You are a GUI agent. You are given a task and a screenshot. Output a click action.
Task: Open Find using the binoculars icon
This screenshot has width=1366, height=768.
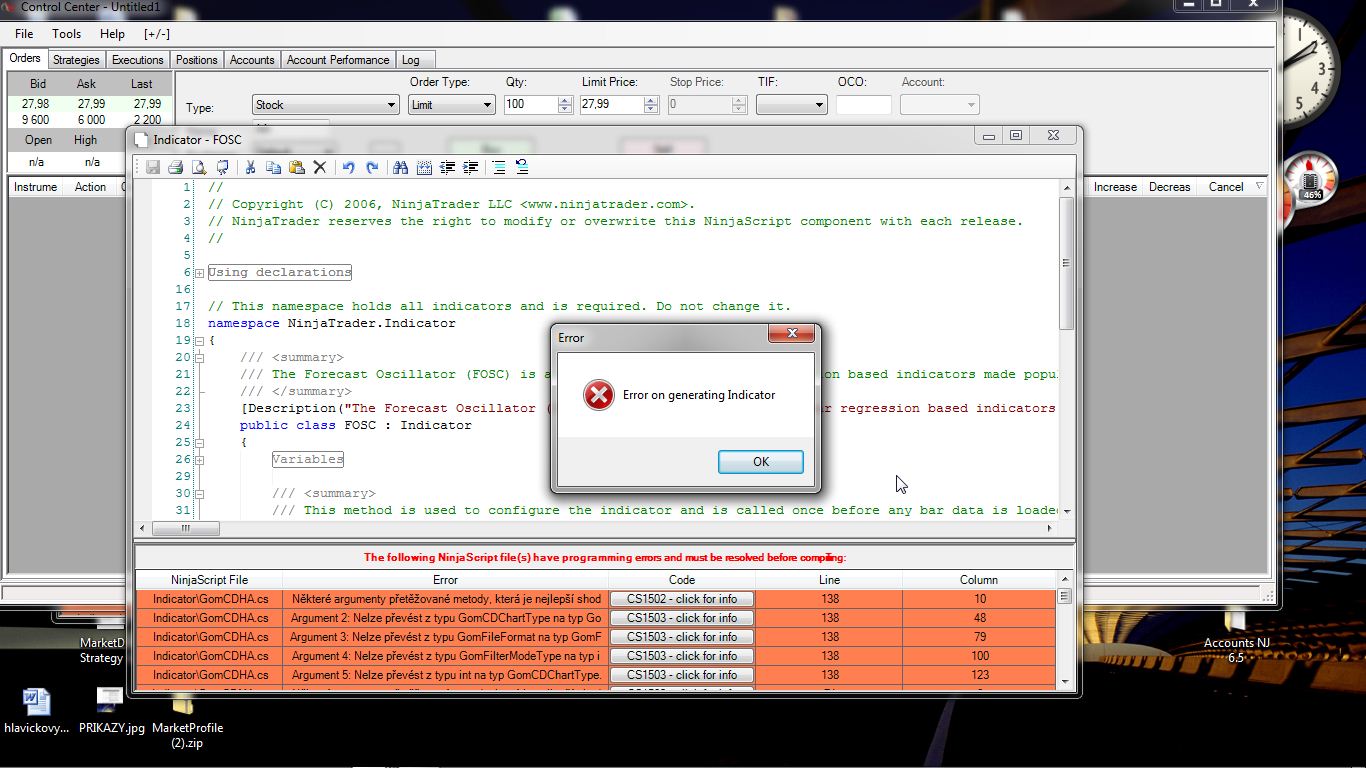point(400,167)
